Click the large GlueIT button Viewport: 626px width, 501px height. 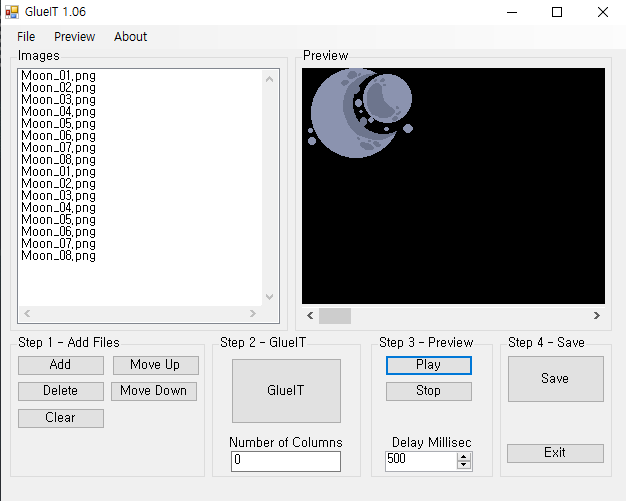286,391
